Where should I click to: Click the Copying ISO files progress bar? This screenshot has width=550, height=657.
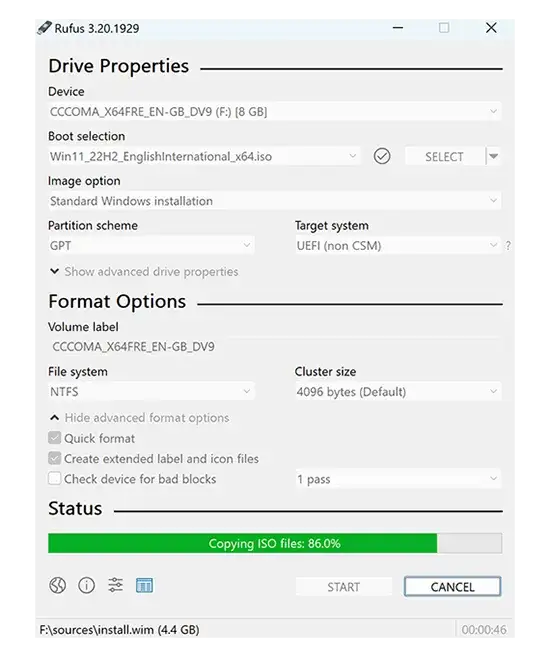(x=275, y=543)
